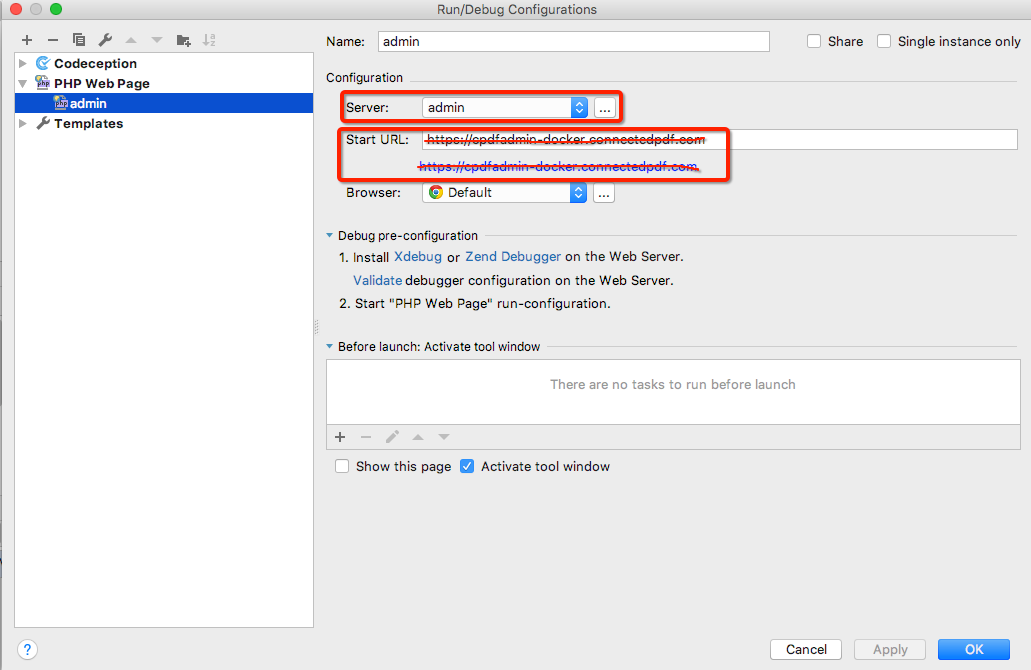Move configuration down with the down arrow
This screenshot has height=670, width=1031.
(x=156, y=40)
